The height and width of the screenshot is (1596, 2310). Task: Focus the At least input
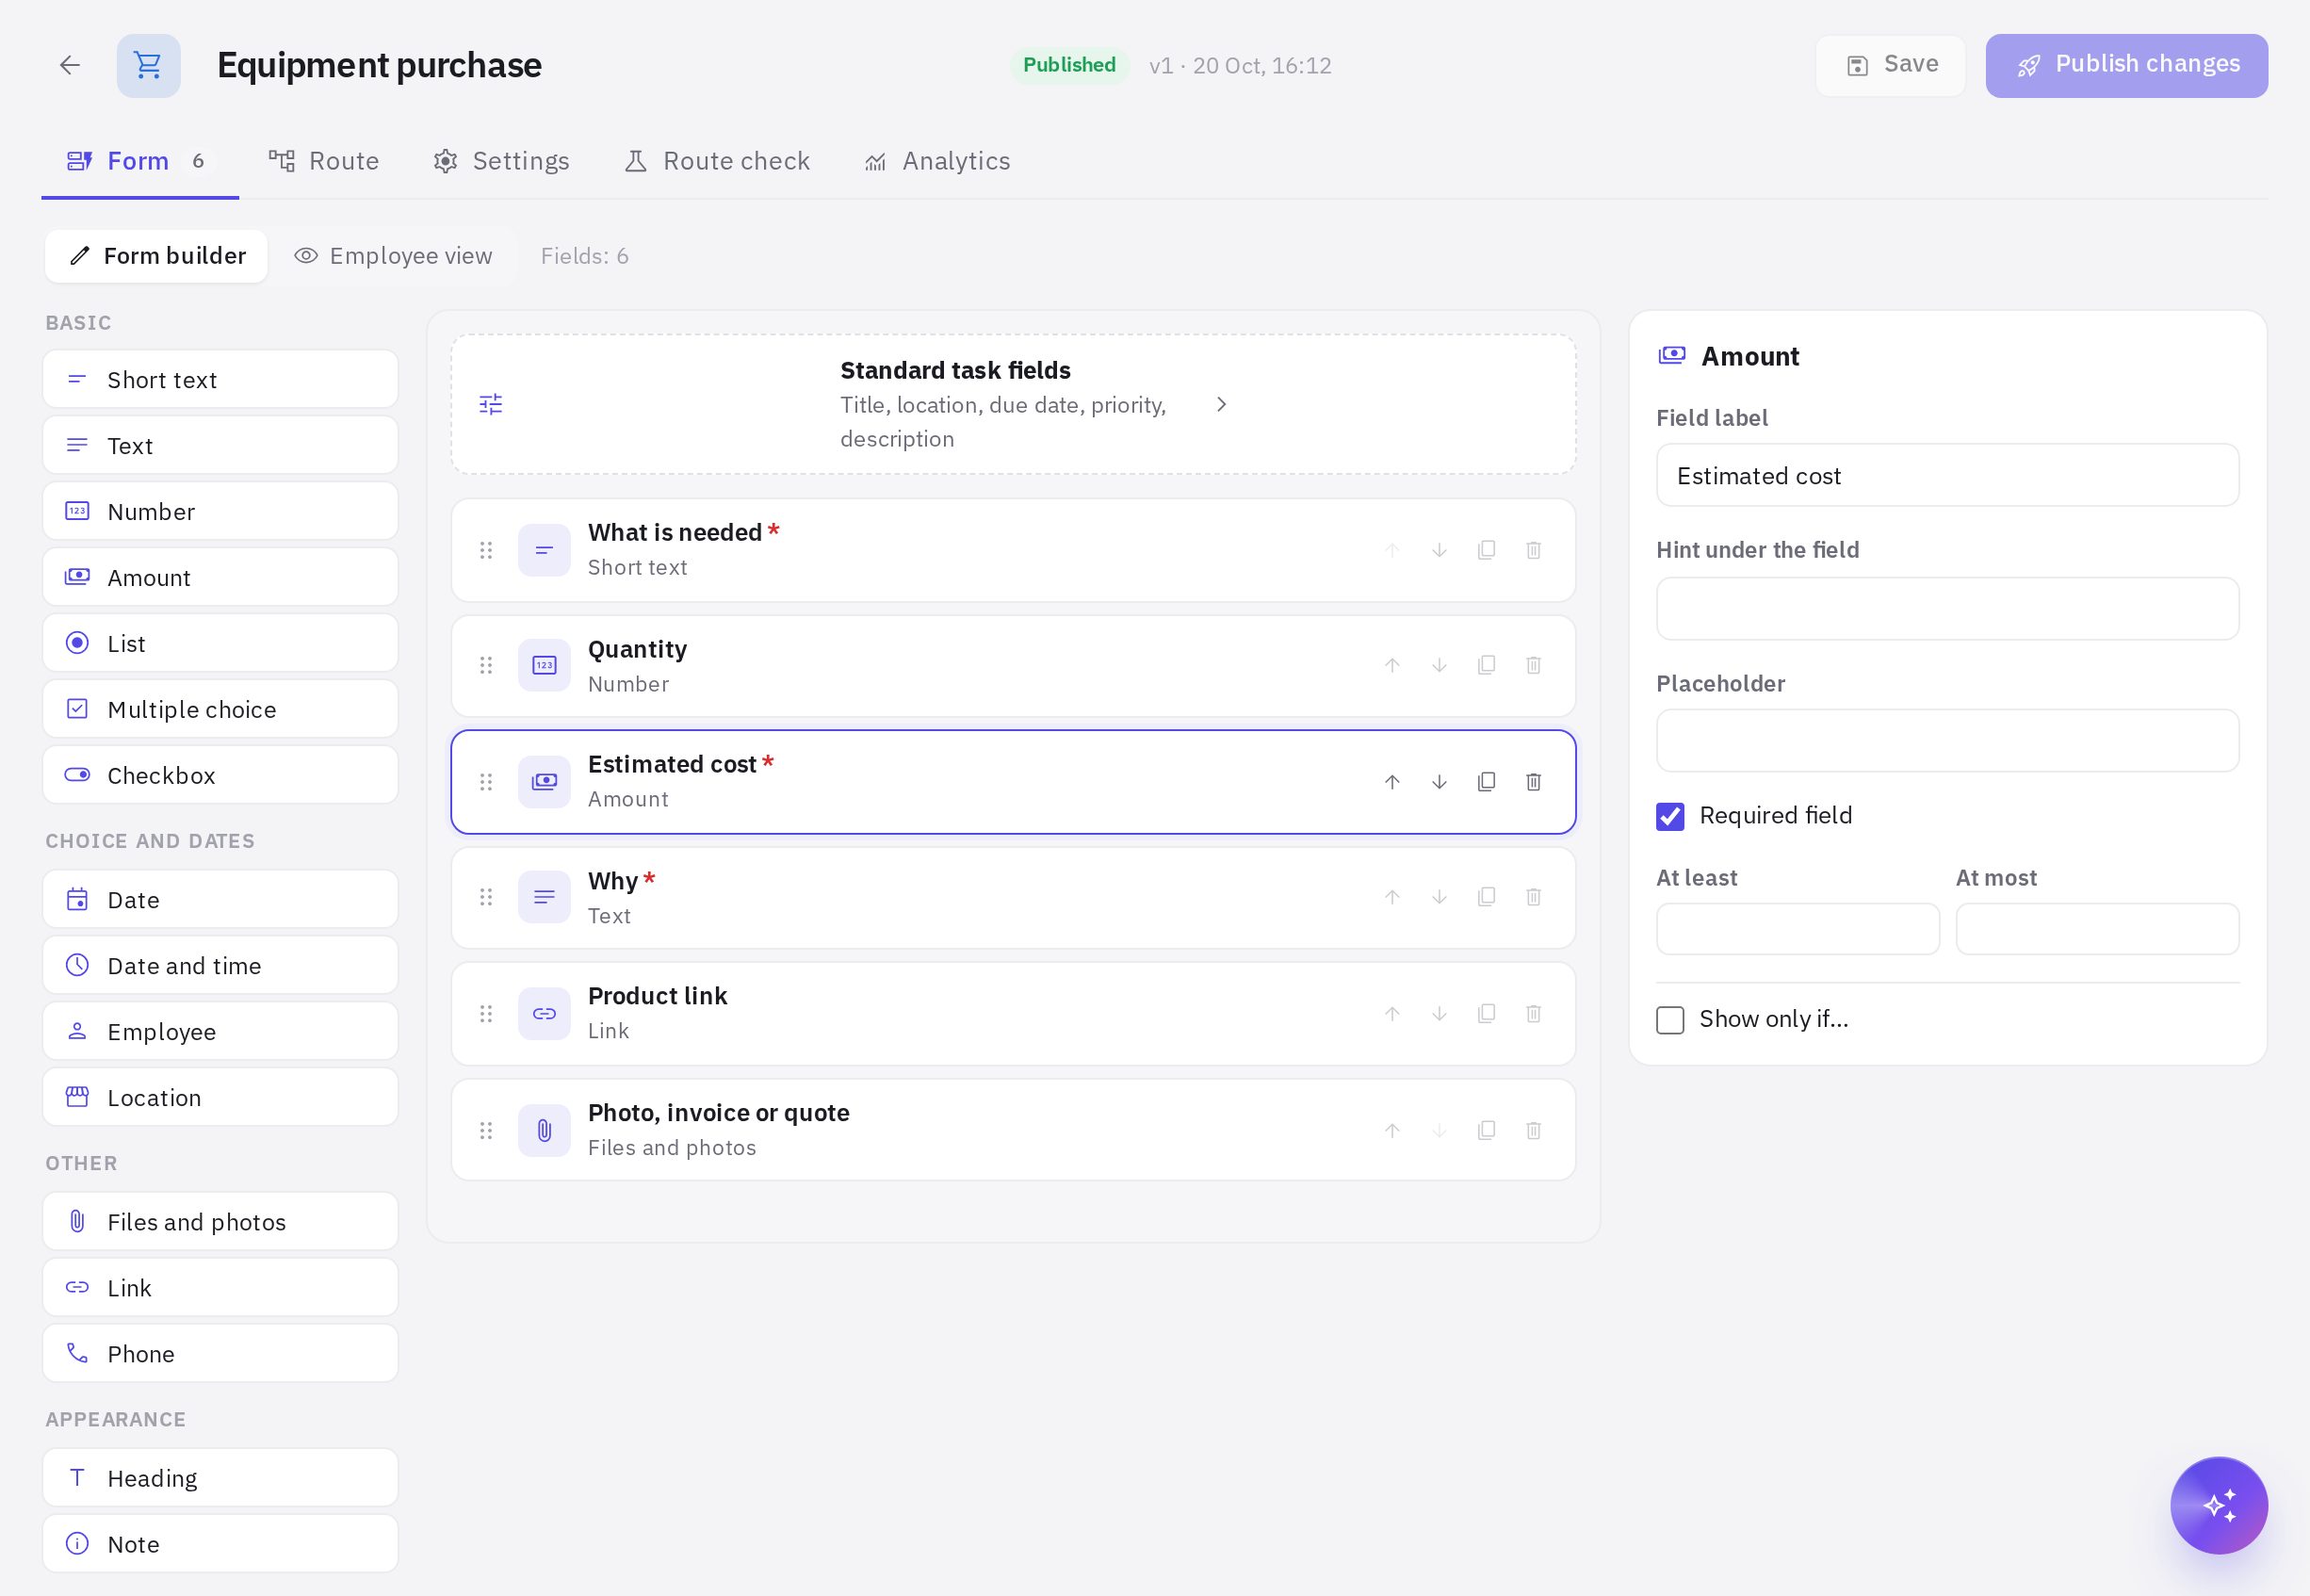click(x=1797, y=929)
